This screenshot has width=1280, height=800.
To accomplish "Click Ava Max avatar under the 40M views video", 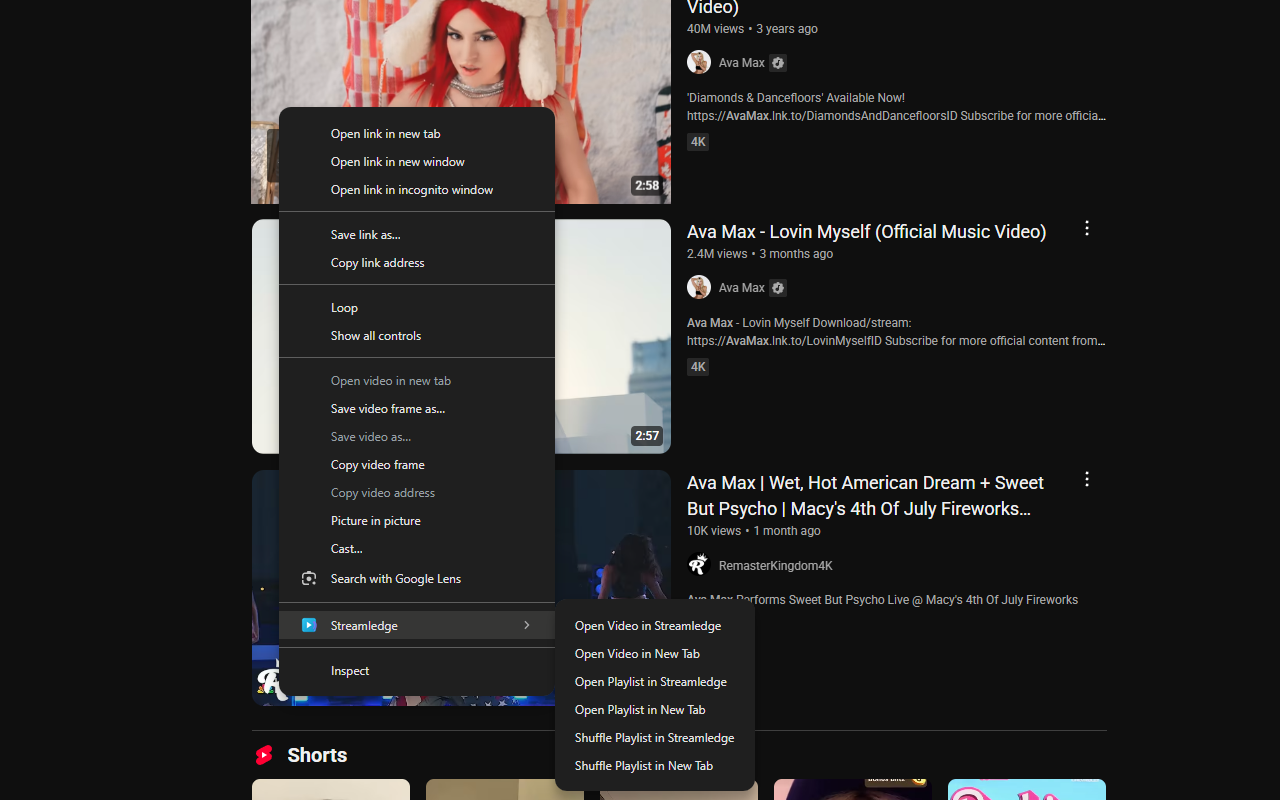I will pyautogui.click(x=699, y=63).
